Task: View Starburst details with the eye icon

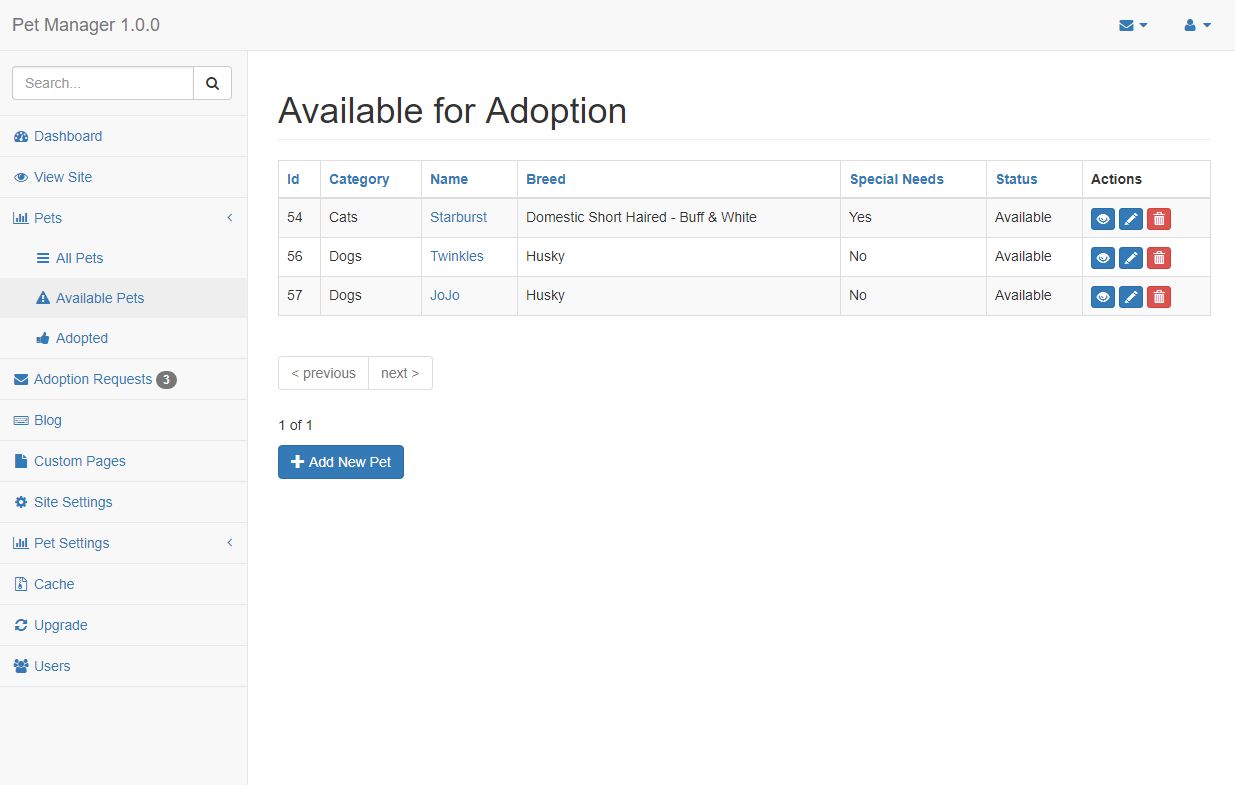Action: (1103, 219)
